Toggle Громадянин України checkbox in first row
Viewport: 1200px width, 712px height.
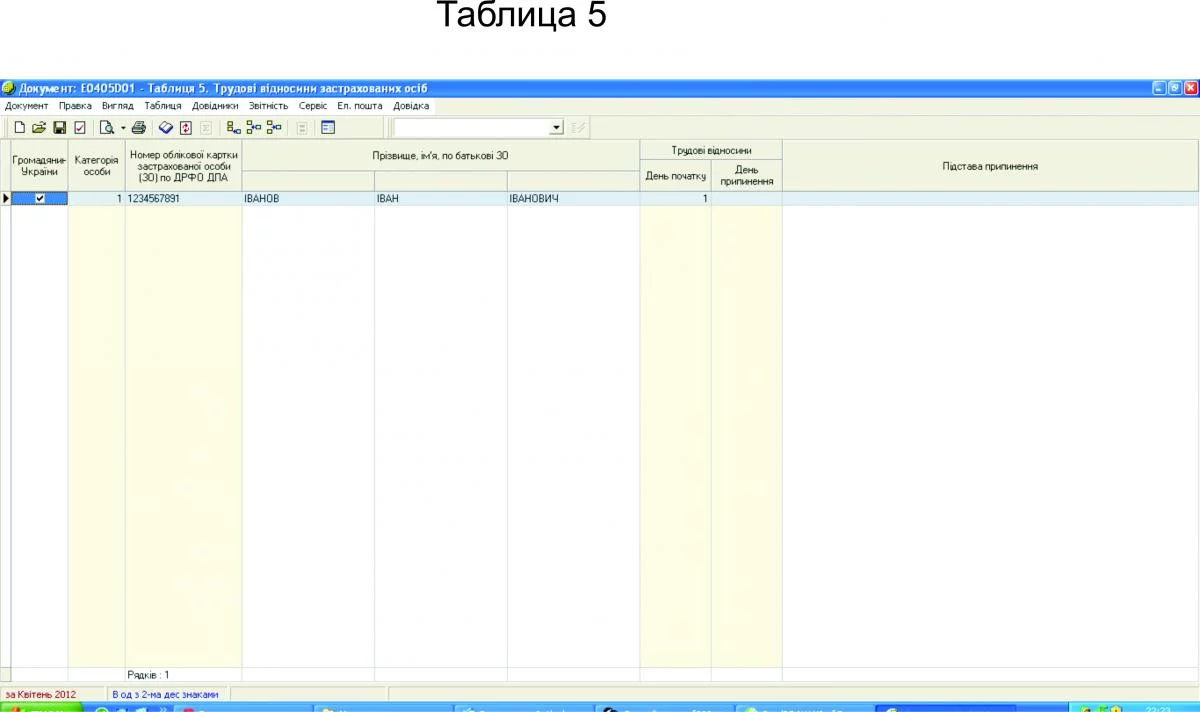pos(40,198)
